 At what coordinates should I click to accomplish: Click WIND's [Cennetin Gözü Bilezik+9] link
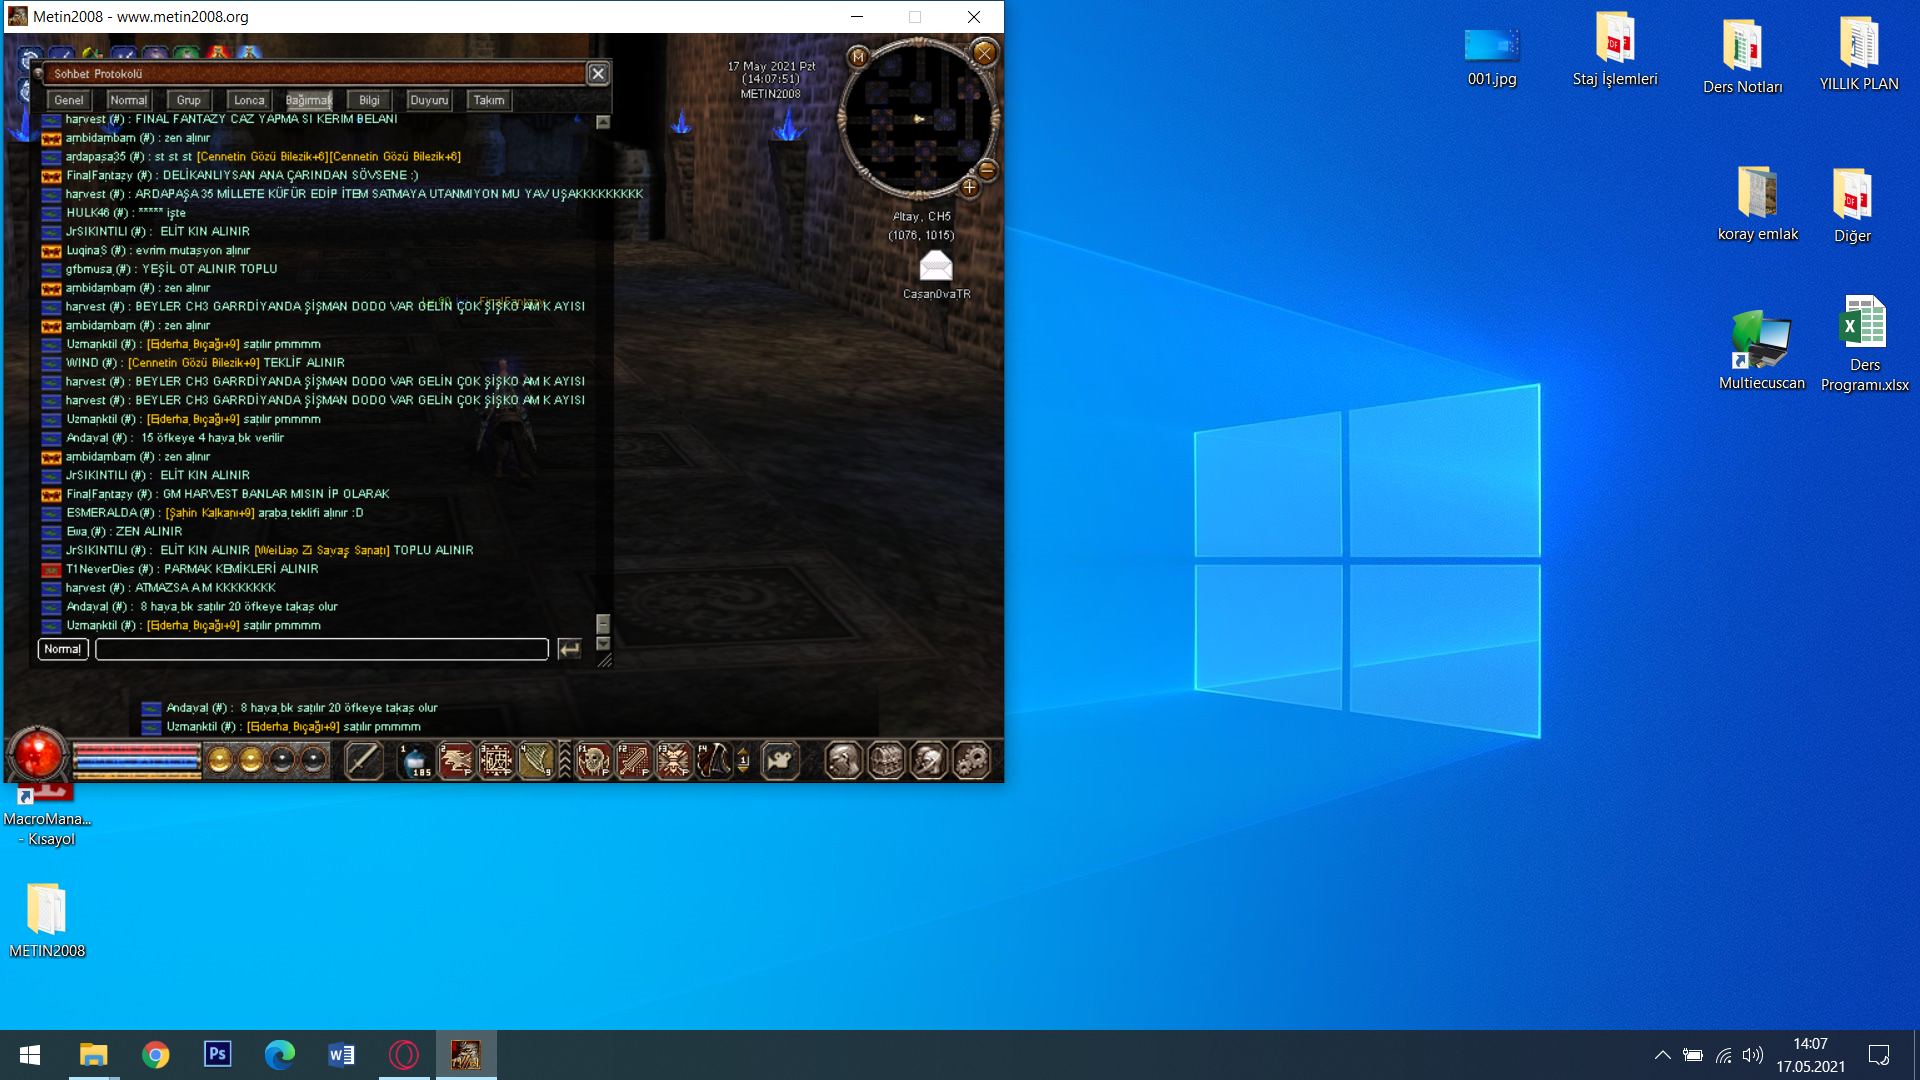click(194, 363)
